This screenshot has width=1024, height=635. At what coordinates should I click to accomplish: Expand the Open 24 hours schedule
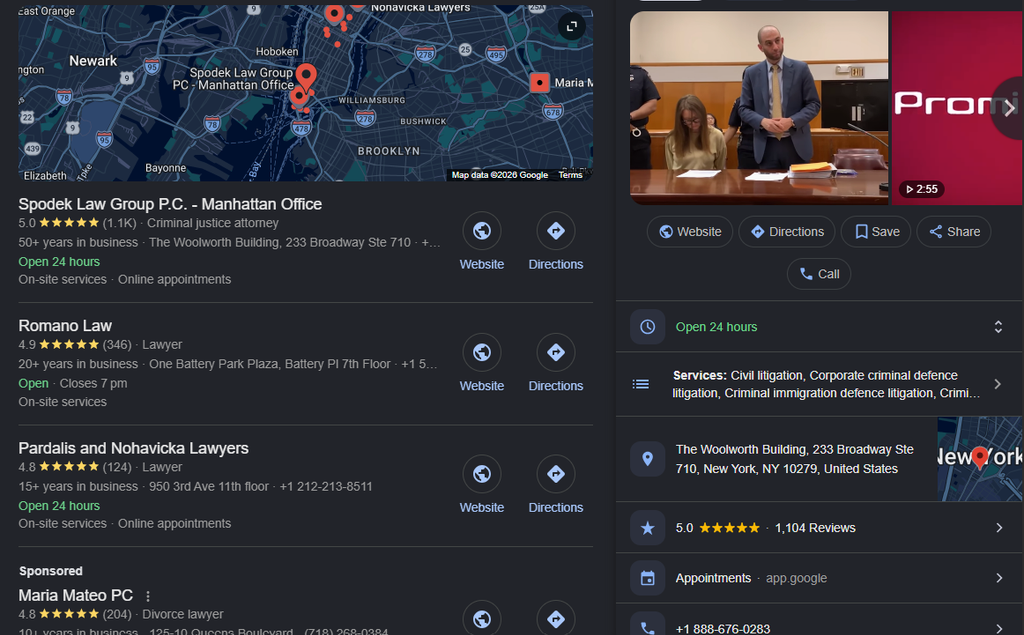[998, 327]
